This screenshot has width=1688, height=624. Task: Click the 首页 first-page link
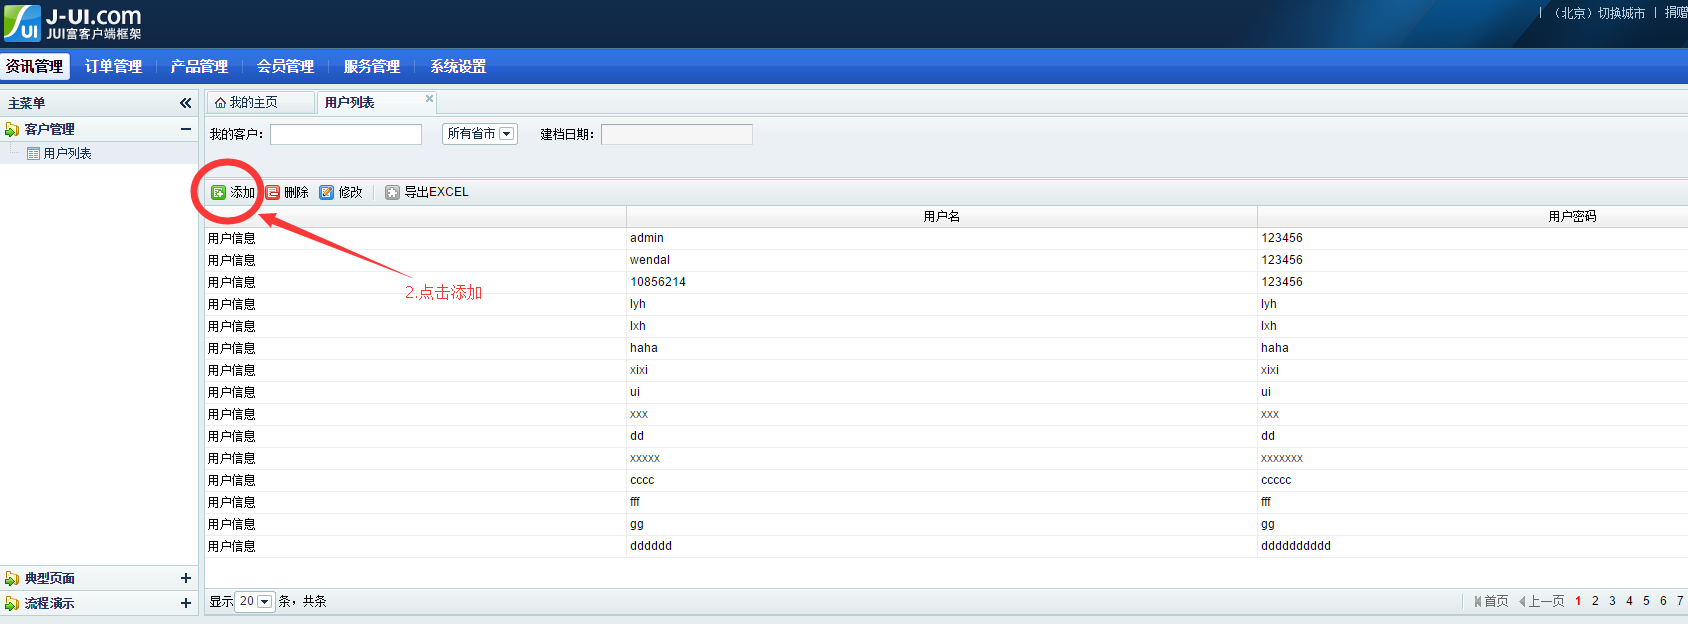tap(1491, 601)
